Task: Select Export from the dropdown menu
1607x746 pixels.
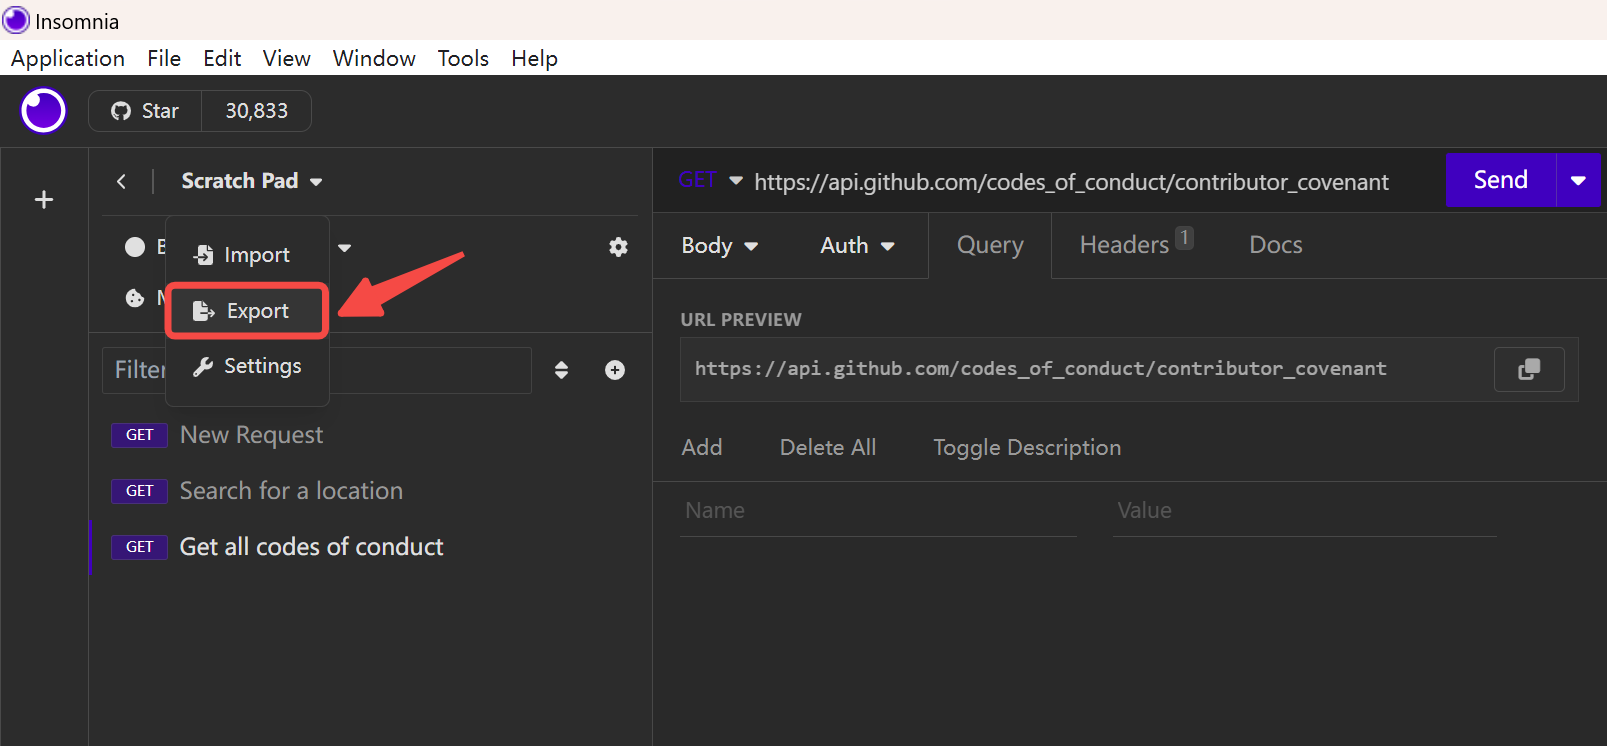Action: pyautogui.click(x=246, y=311)
